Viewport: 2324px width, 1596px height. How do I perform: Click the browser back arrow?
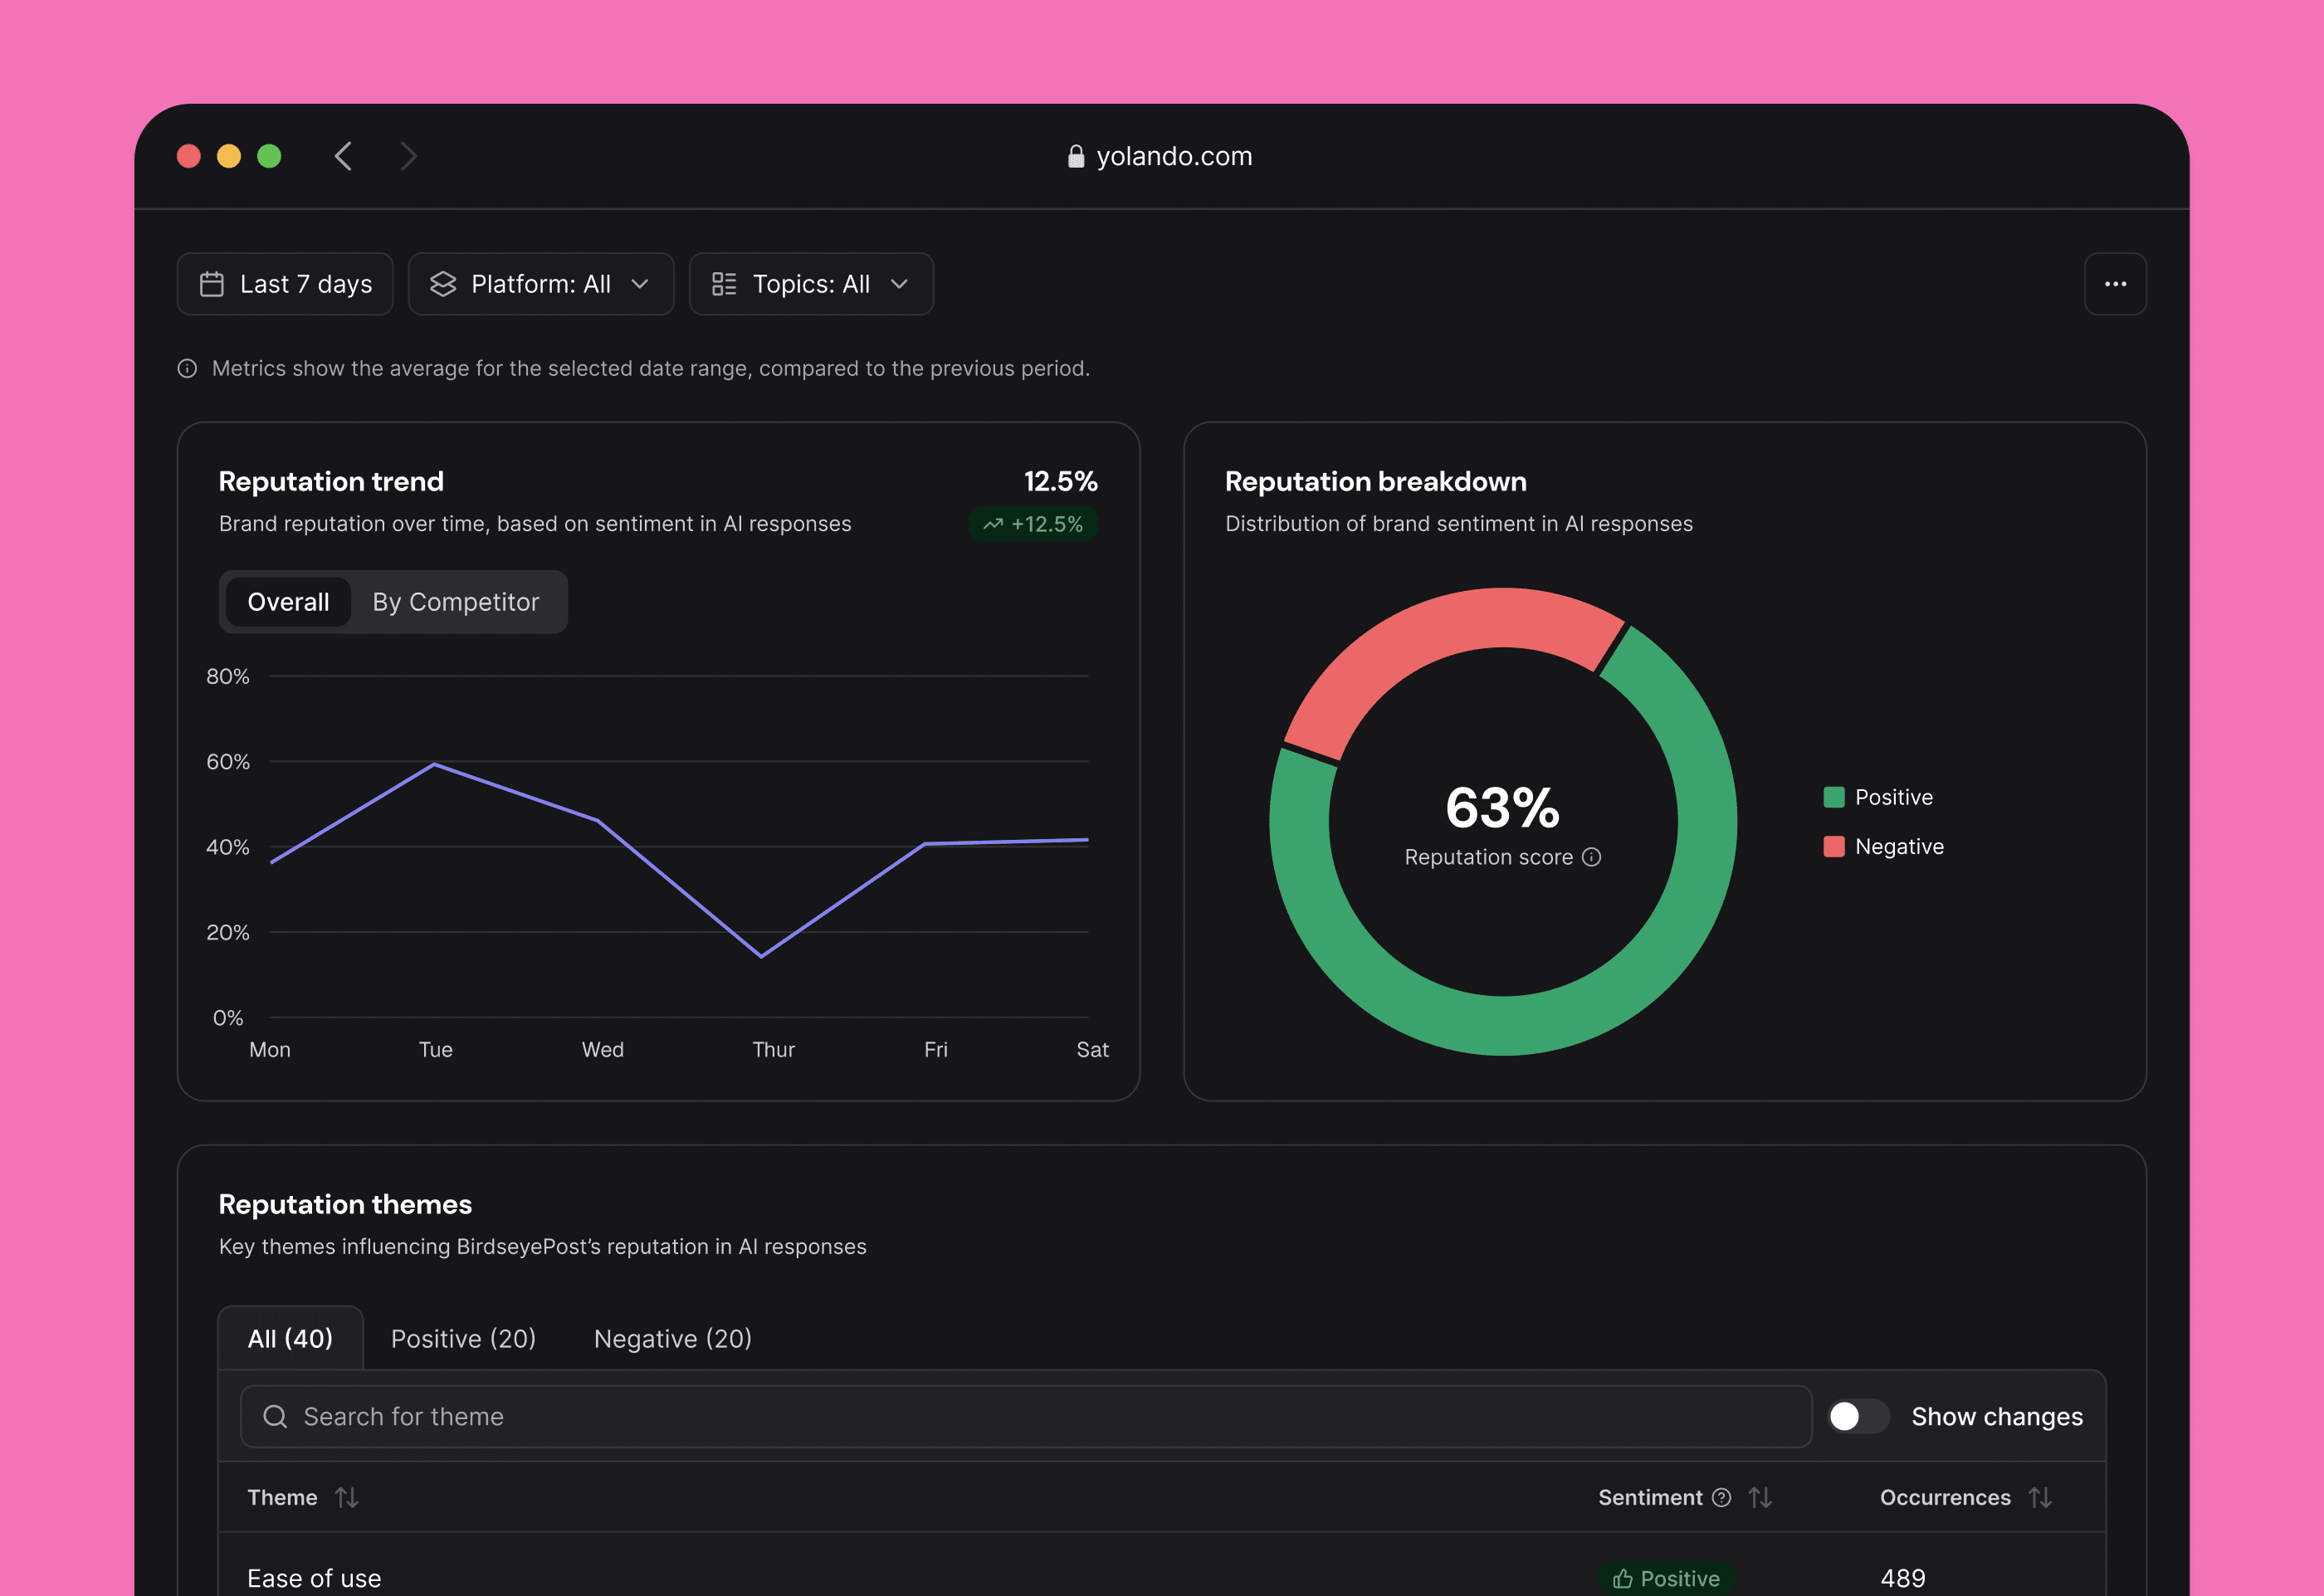coord(343,156)
